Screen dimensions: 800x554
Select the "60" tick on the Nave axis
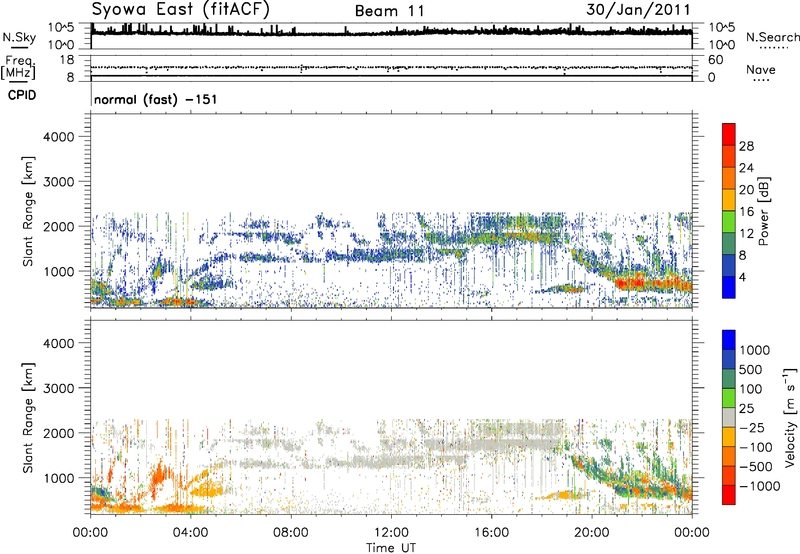[716, 60]
